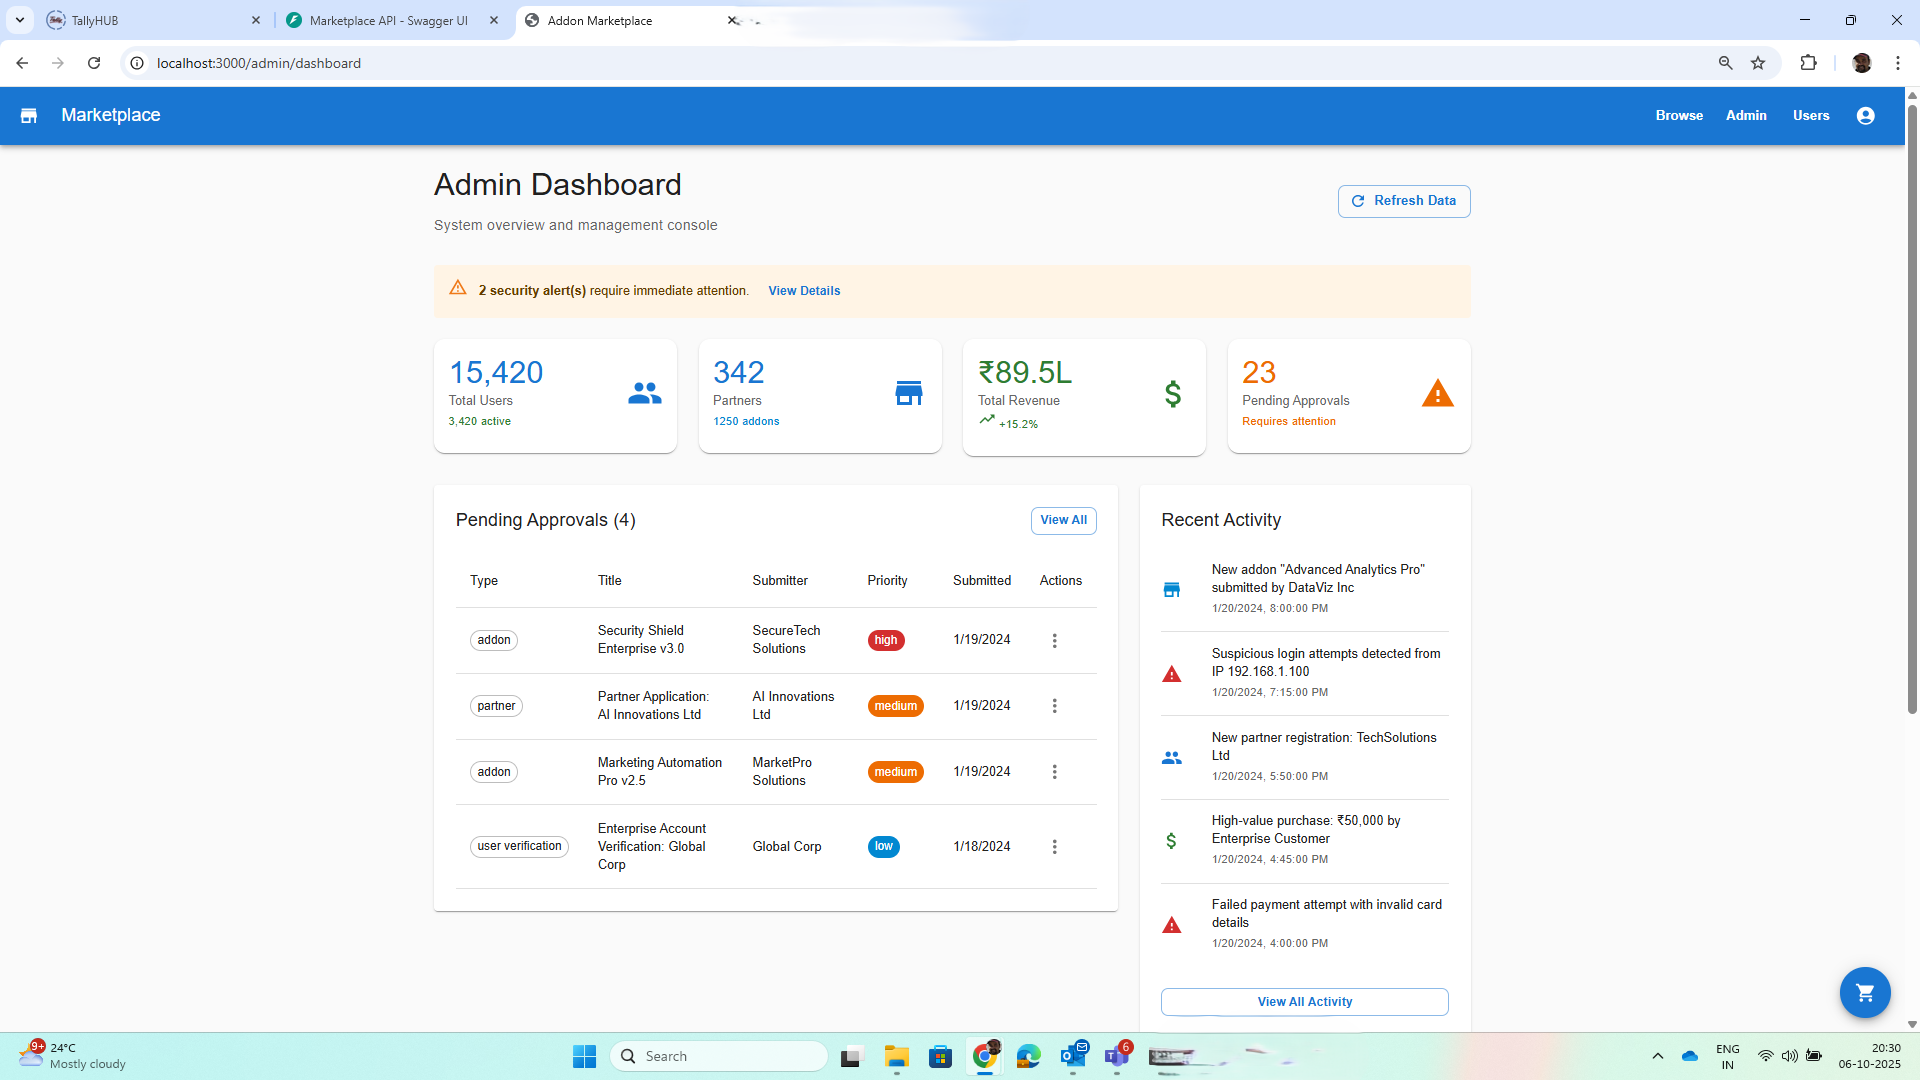1920x1080 pixels.
Task: Expand the browser tab search chevron
Action: [19, 20]
